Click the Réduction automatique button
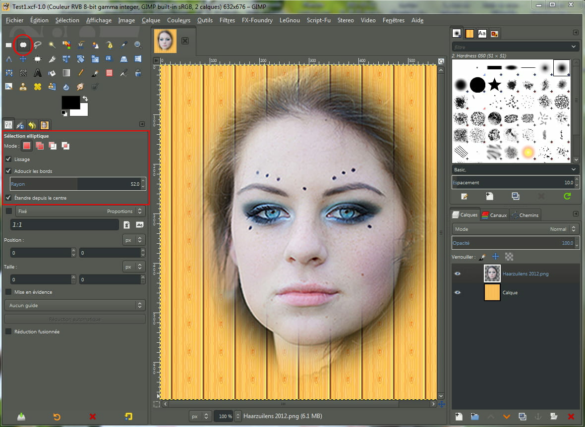 click(75, 319)
